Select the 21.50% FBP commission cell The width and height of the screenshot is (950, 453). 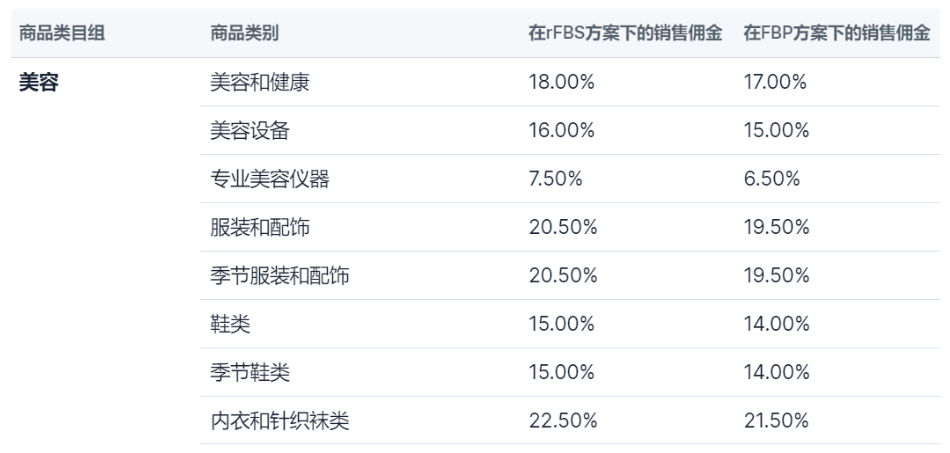pos(776,422)
